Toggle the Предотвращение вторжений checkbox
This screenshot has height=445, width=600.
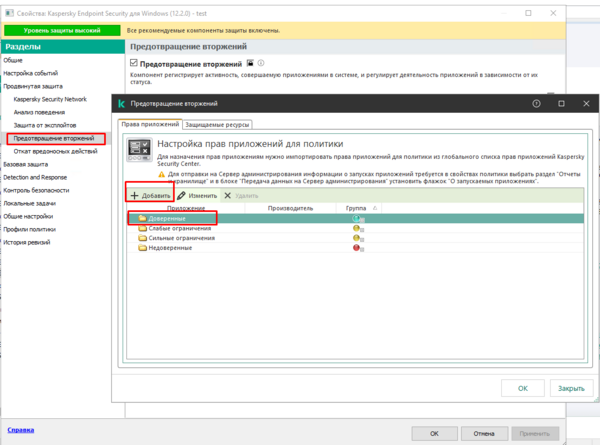[x=134, y=63]
